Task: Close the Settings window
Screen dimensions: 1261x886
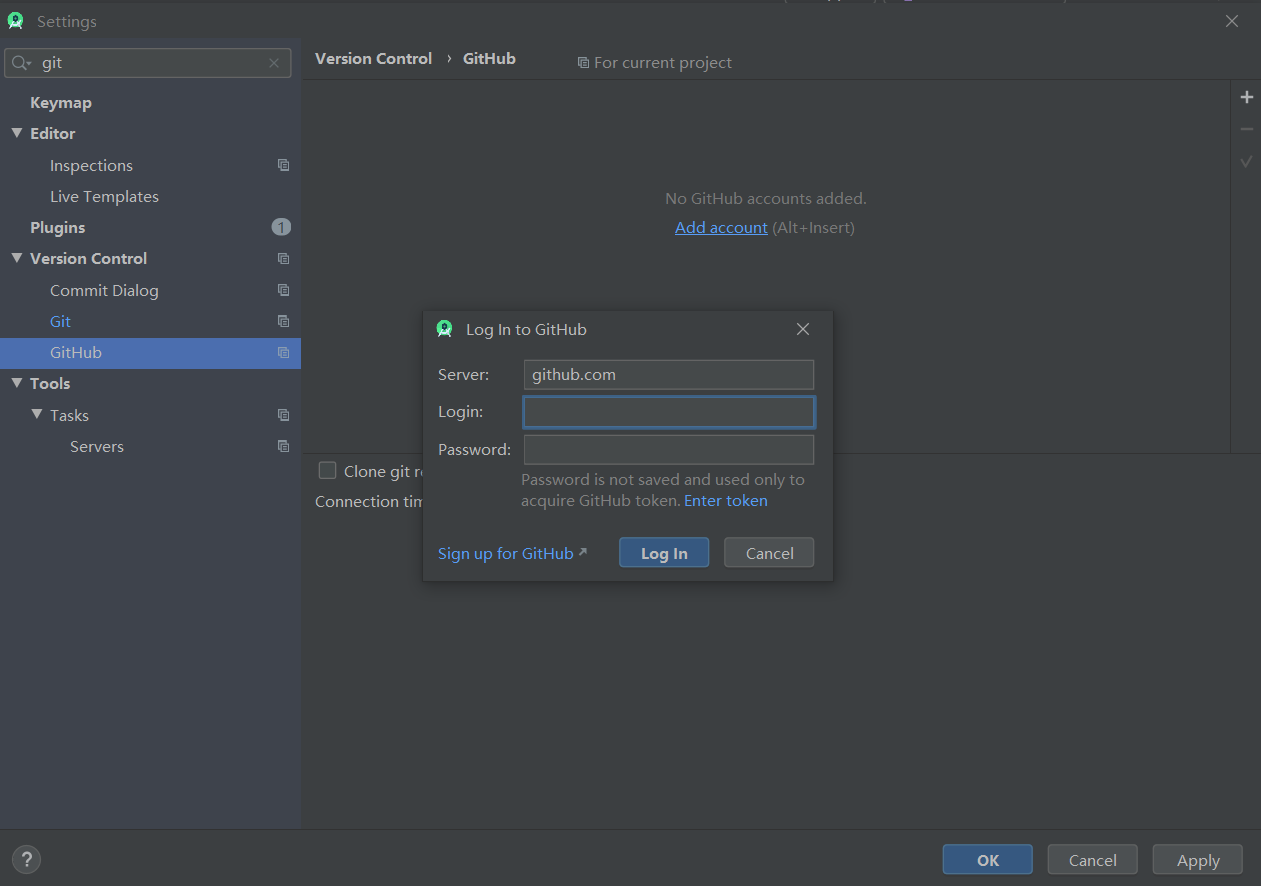Action: pyautogui.click(x=1232, y=21)
